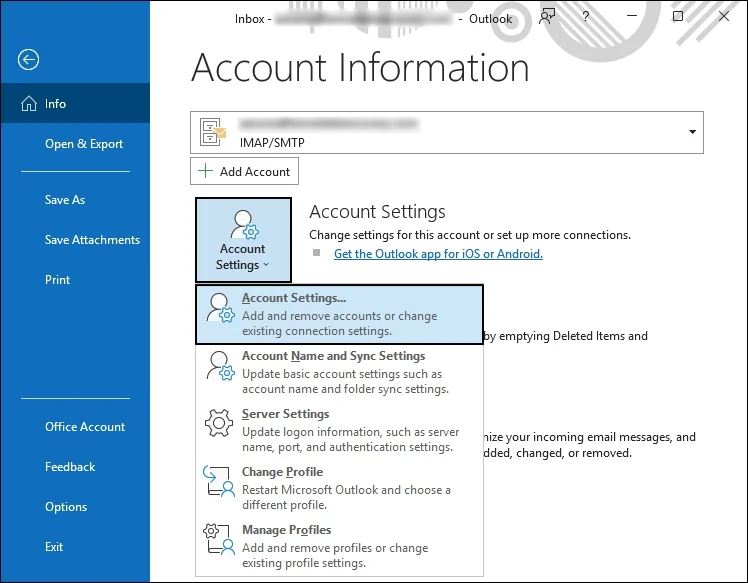The height and width of the screenshot is (583, 748).
Task: Click the Info home icon
Action: pos(29,104)
